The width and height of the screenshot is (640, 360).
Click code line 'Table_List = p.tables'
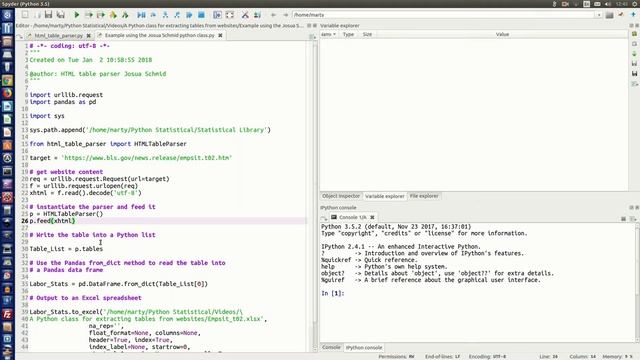[x=66, y=249]
